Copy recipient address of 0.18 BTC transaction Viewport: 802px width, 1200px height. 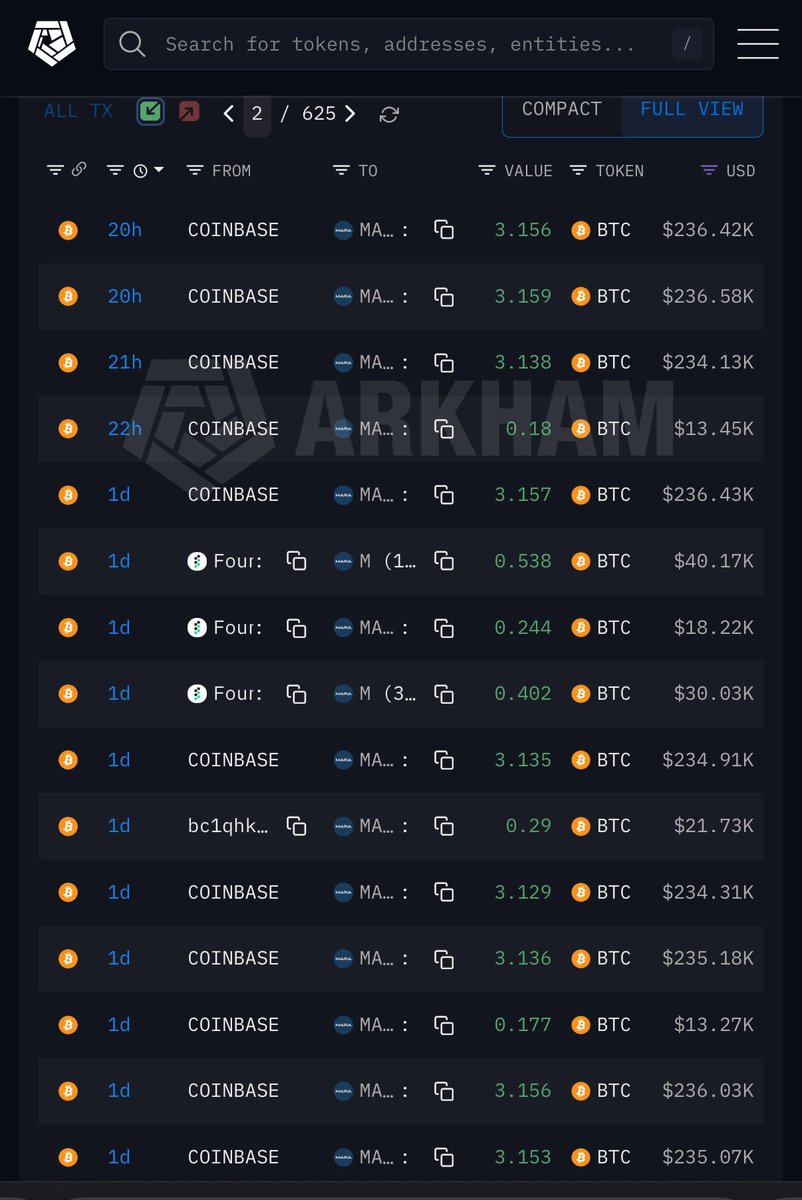pyautogui.click(x=444, y=429)
